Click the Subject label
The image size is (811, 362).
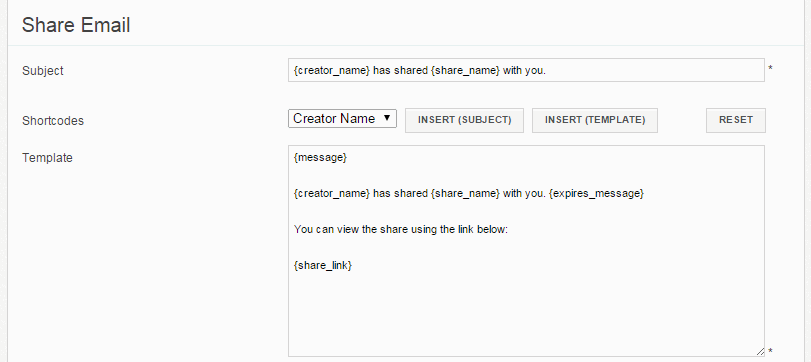tap(42, 71)
